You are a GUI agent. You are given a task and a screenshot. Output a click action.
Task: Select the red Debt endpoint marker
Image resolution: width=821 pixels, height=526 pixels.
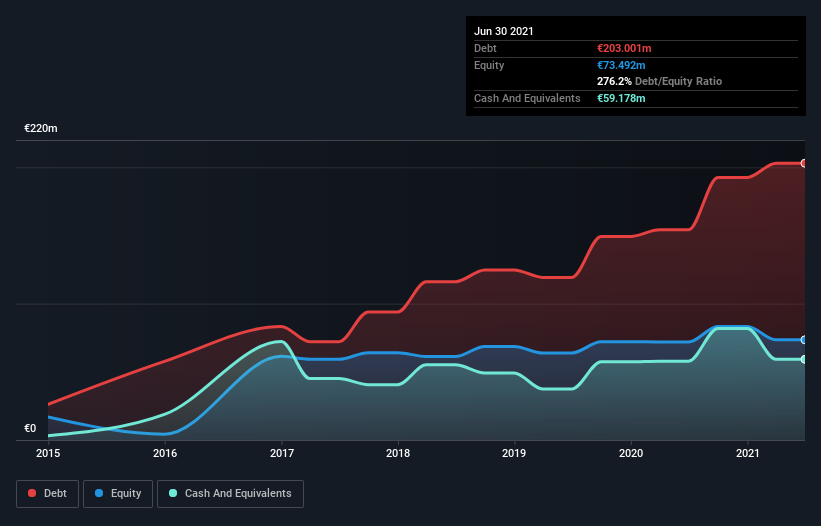804,163
